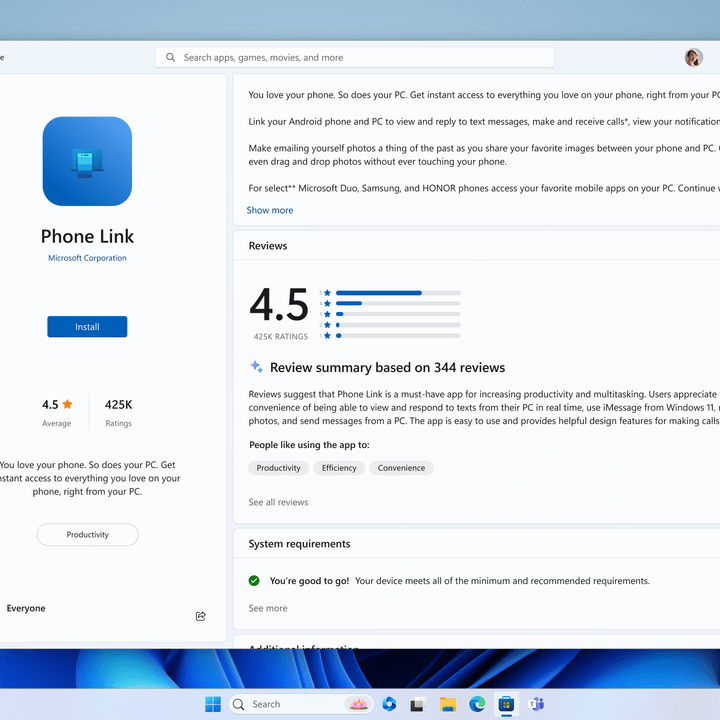Viewport: 720px width, 720px height.
Task: Open Task View from the taskbar
Action: coord(418,704)
